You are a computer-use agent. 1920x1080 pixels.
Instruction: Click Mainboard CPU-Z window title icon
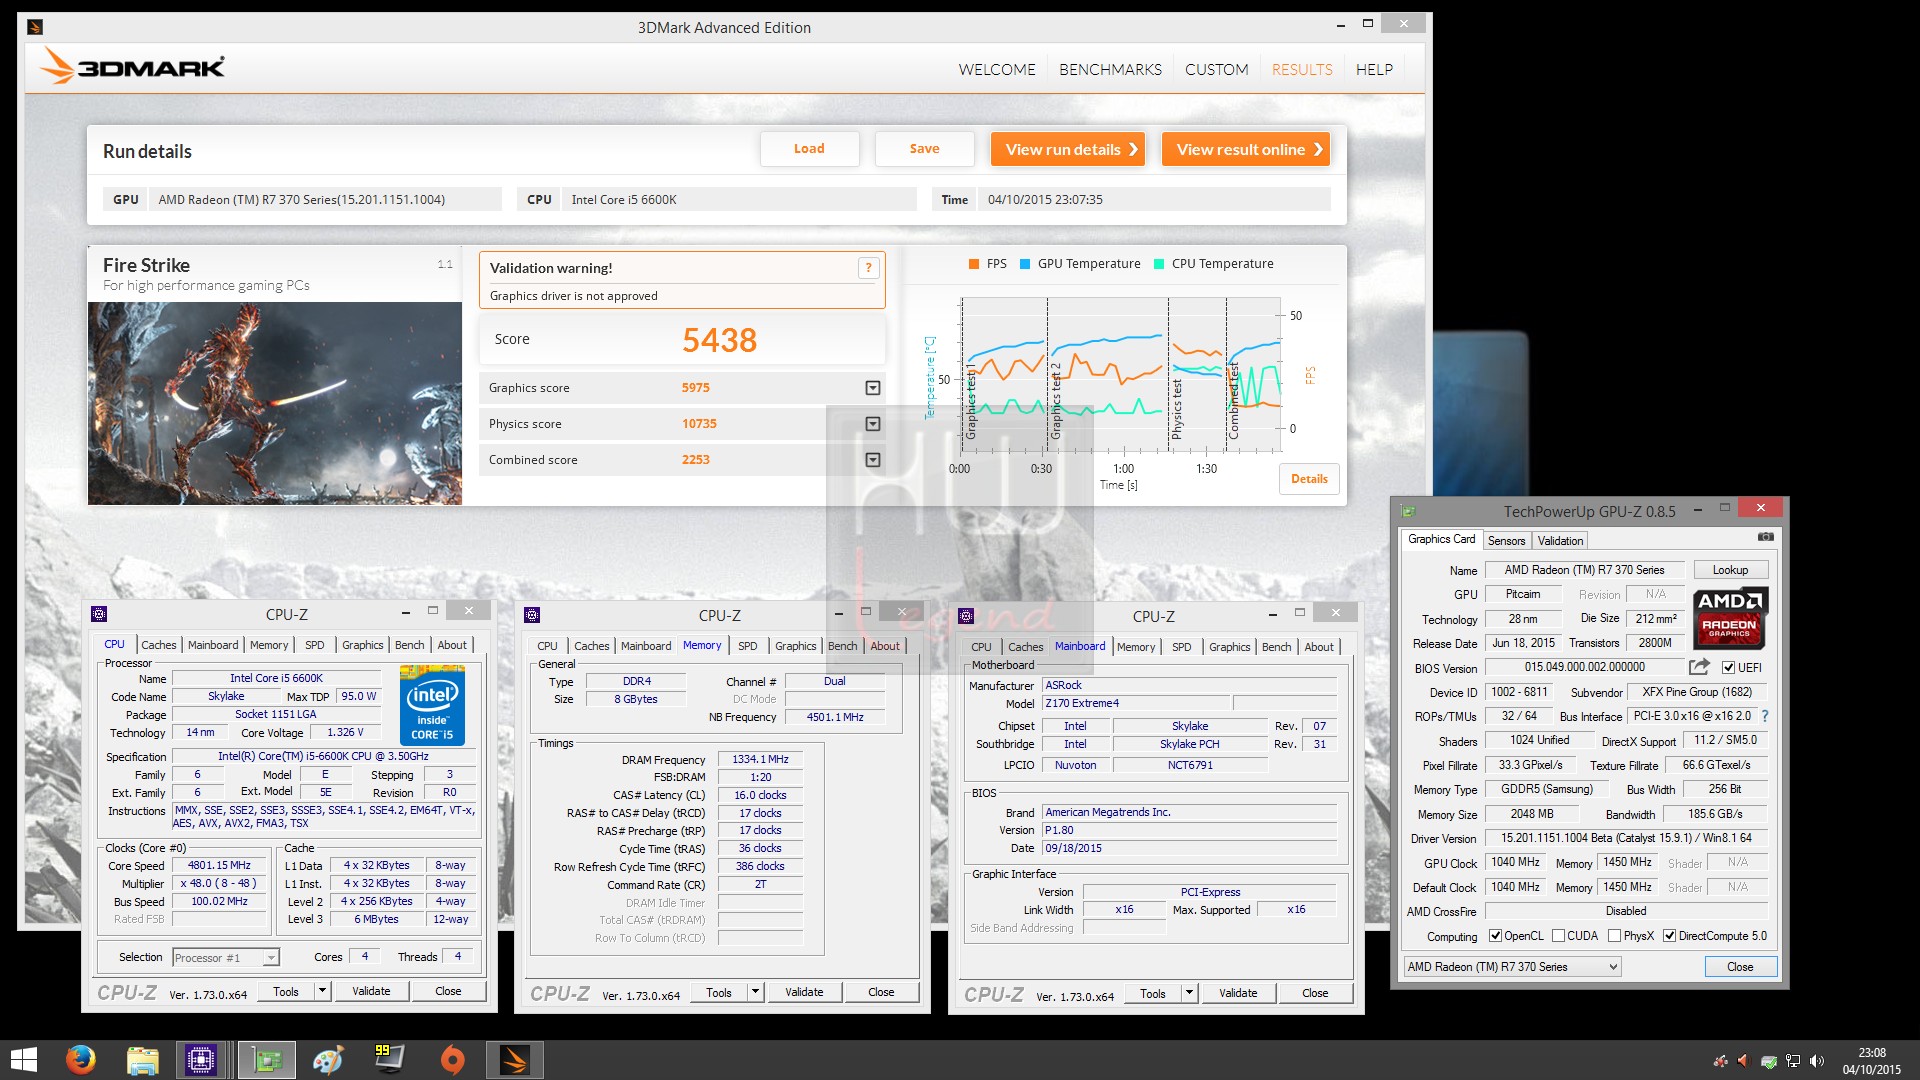pos(966,616)
